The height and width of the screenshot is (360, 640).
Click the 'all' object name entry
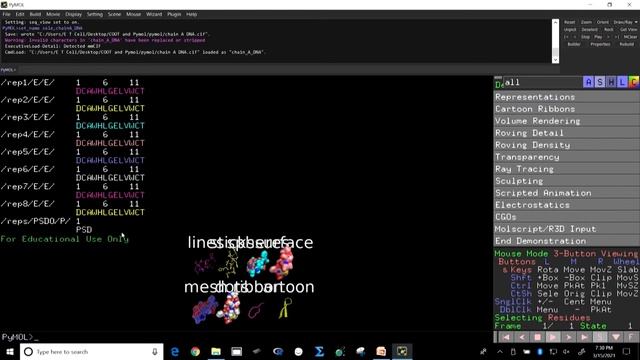[542, 82]
